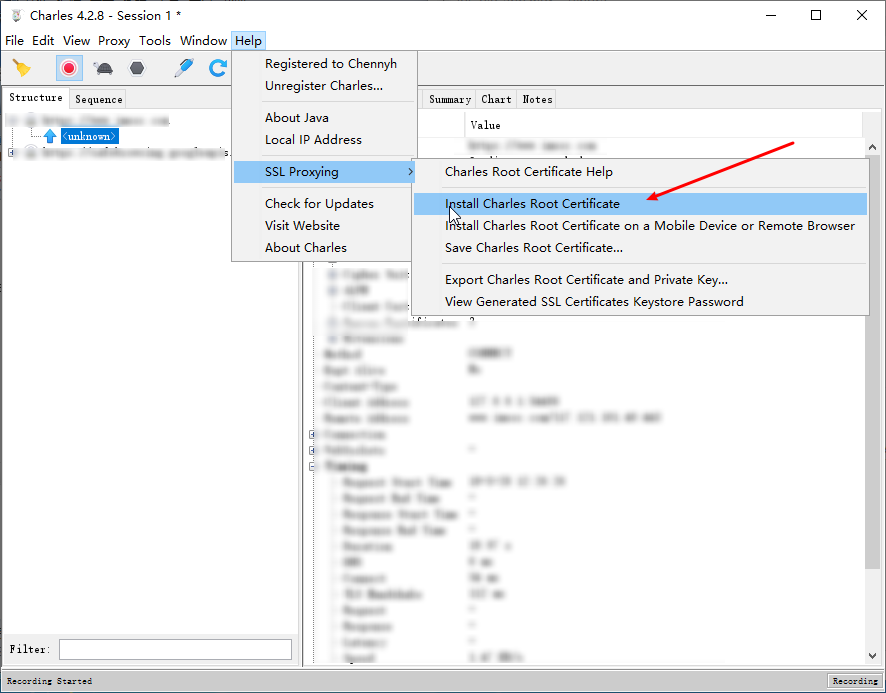Collapse the Timing section in details

pos(313,467)
